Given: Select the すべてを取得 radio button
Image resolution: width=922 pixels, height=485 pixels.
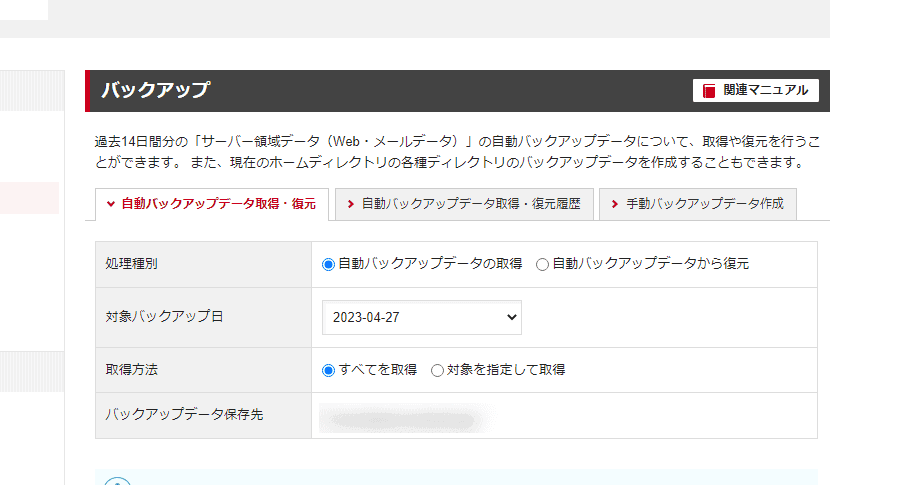Looking at the screenshot, I should (x=328, y=370).
